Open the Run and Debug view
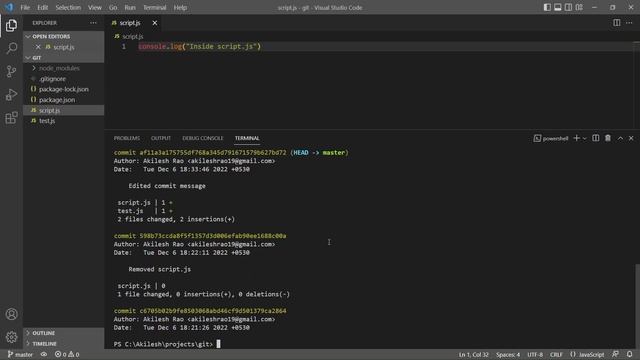 coord(11,95)
